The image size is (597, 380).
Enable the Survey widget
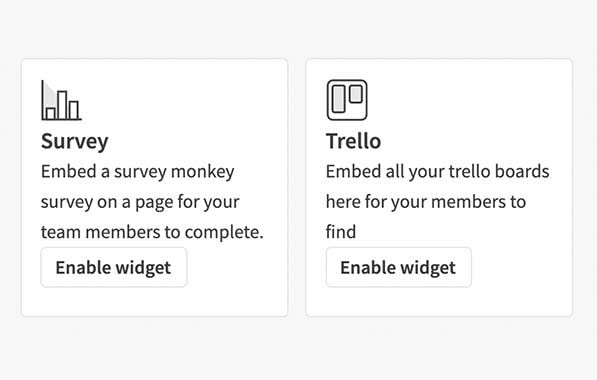[x=114, y=267]
